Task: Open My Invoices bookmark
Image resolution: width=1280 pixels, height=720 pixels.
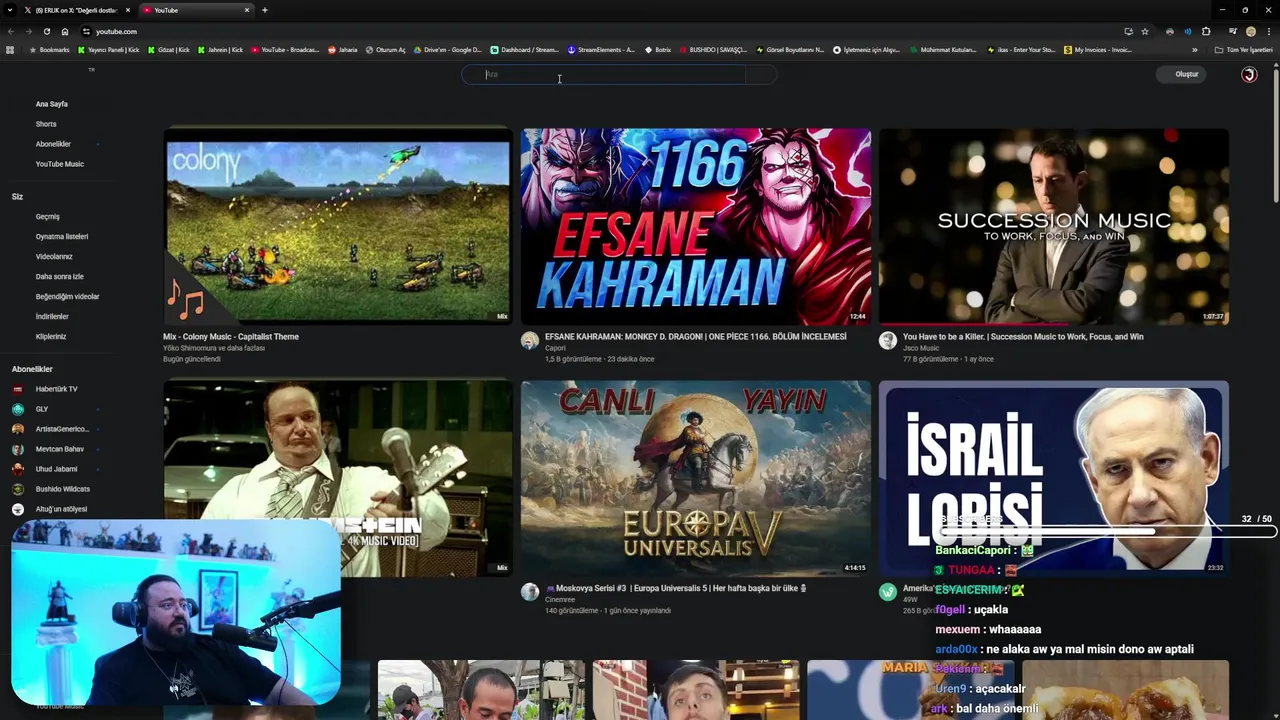Action: coord(1098,50)
